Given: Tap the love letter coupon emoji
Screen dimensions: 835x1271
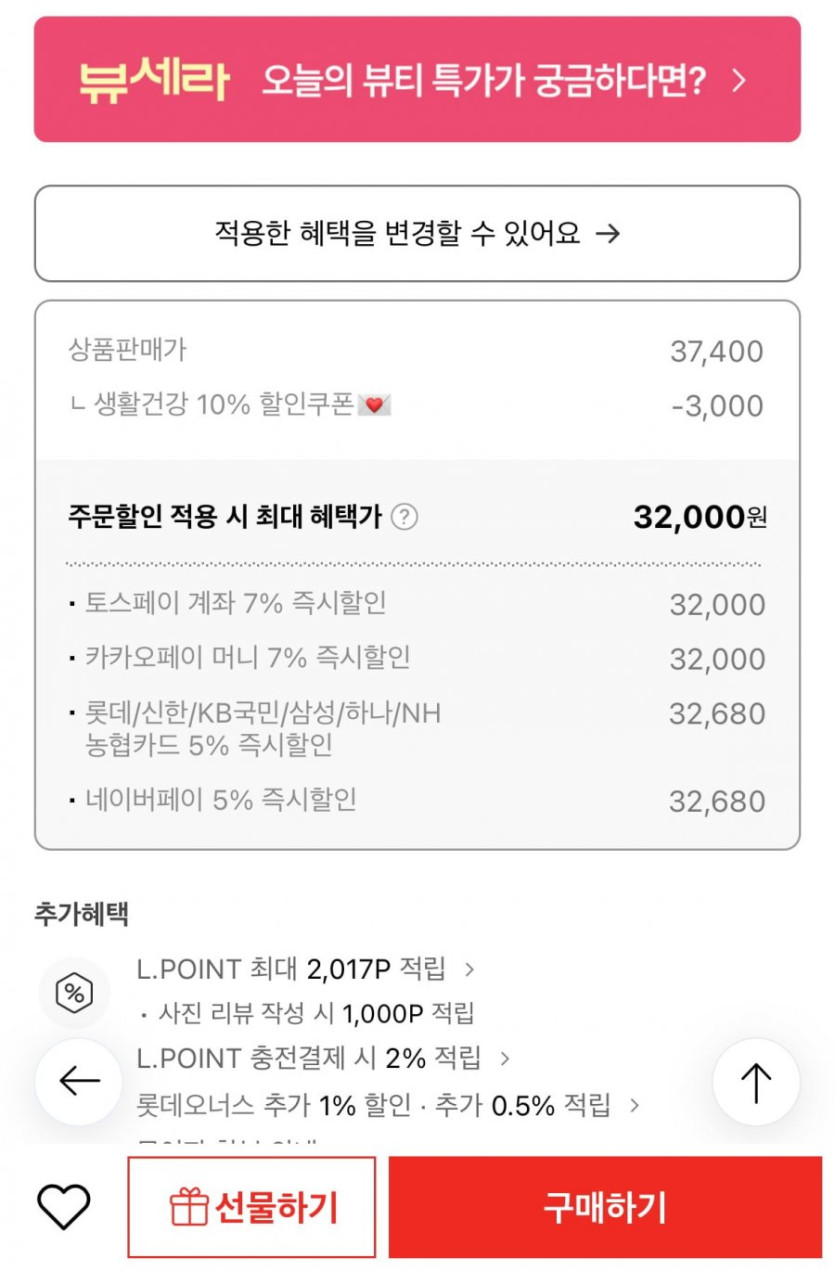Looking at the screenshot, I should pos(374,406).
